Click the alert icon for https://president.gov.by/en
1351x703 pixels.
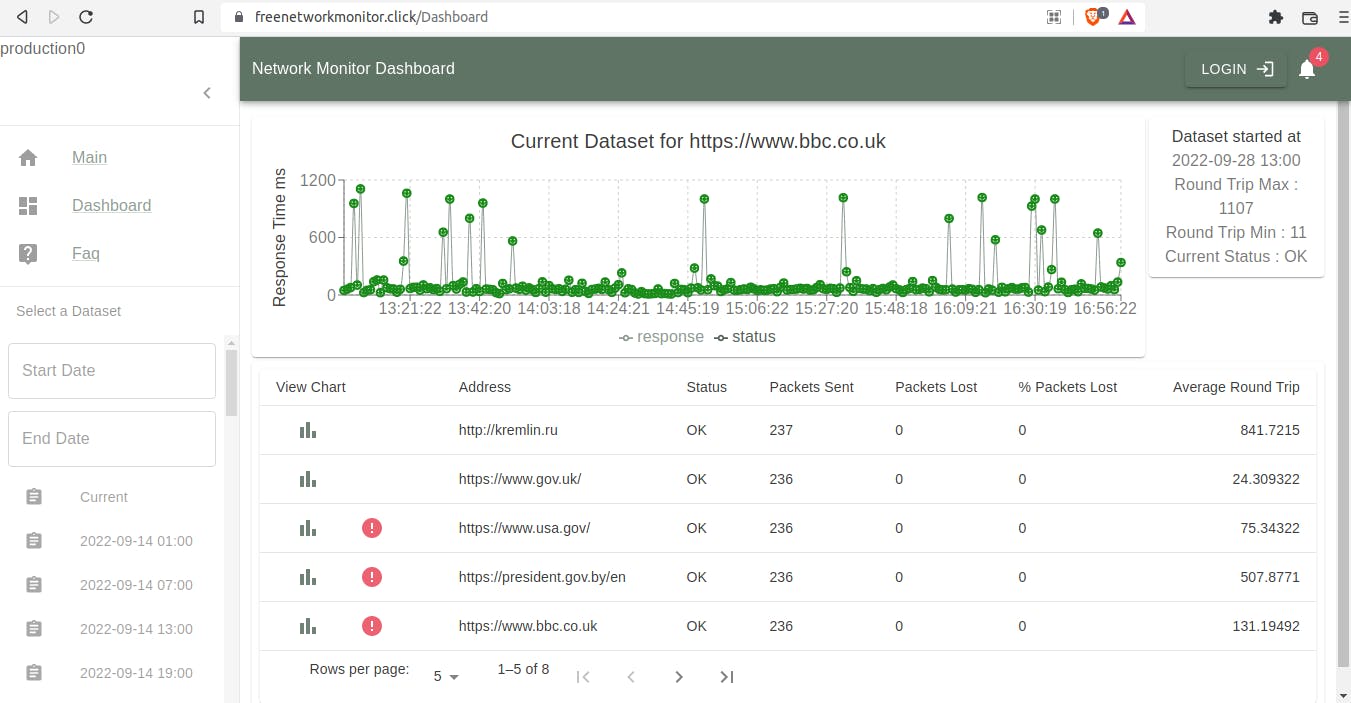371,577
